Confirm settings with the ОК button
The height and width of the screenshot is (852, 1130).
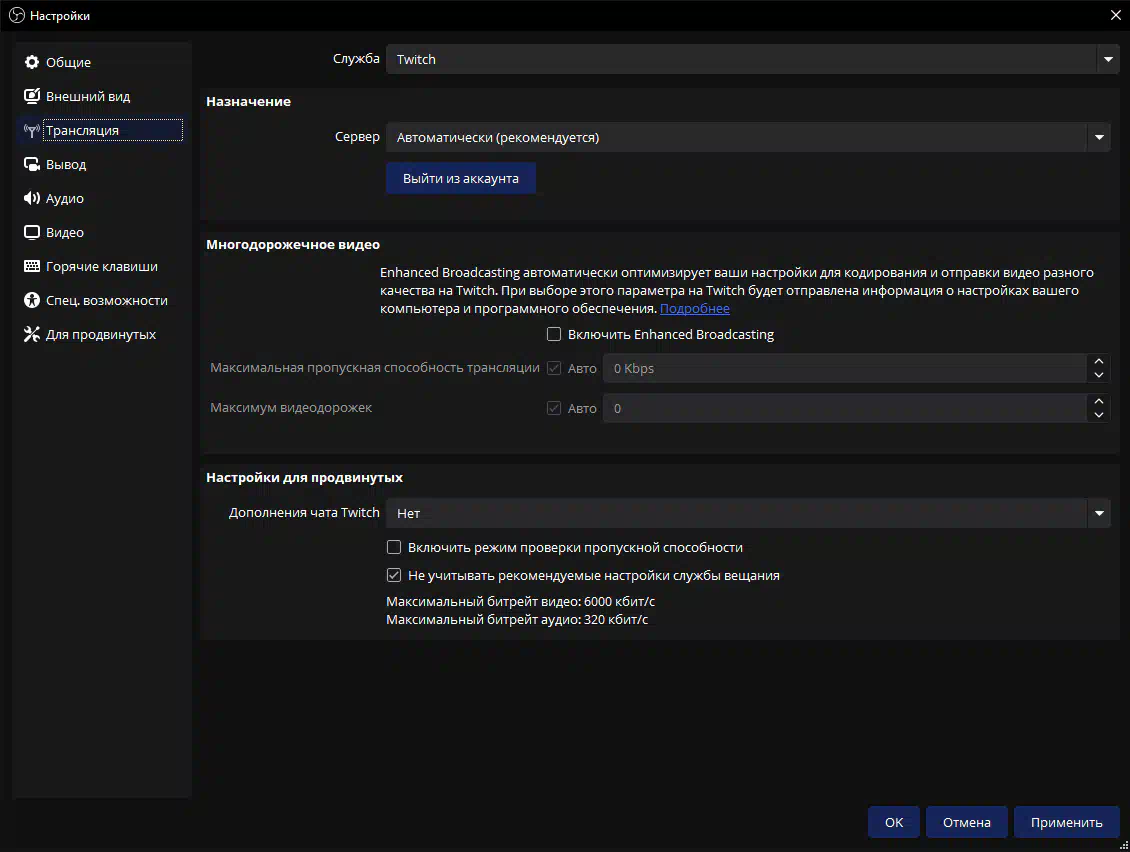[894, 822]
